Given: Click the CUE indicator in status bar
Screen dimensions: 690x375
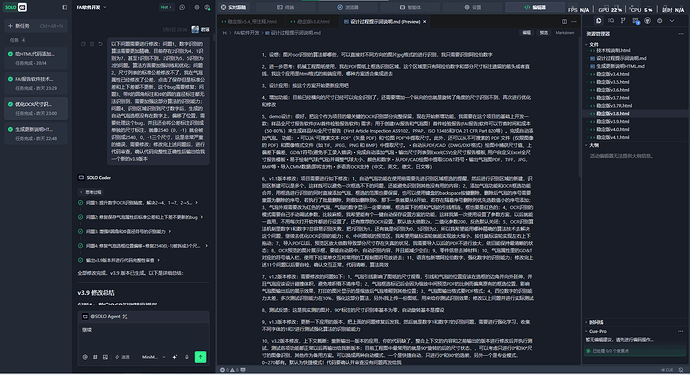Looking at the screenshot, I should 667,370.
